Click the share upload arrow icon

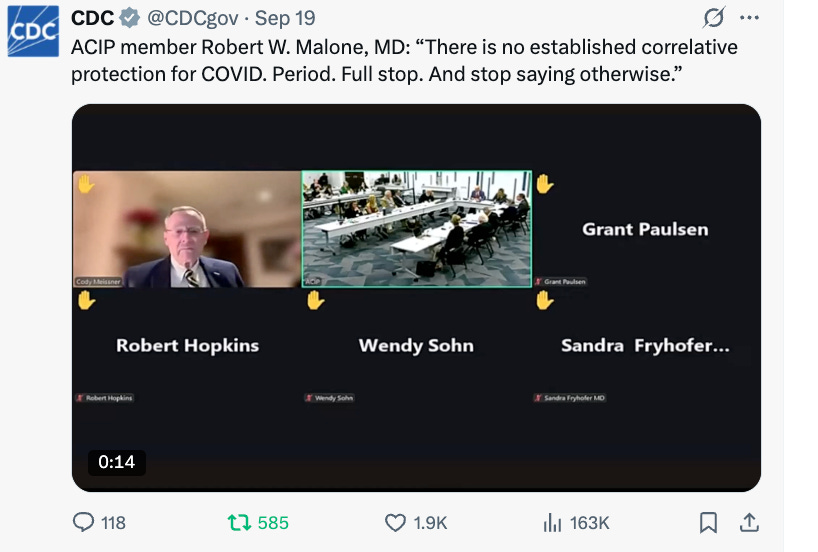pyautogui.click(x=747, y=522)
